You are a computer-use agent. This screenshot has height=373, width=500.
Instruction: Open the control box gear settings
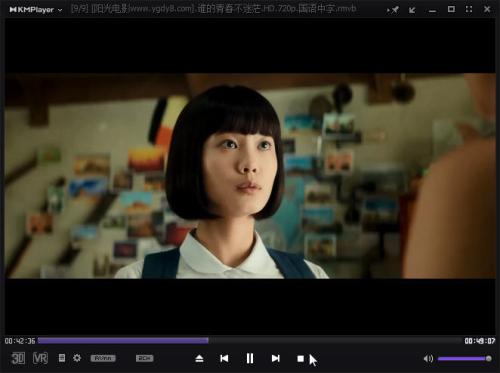tap(77, 358)
